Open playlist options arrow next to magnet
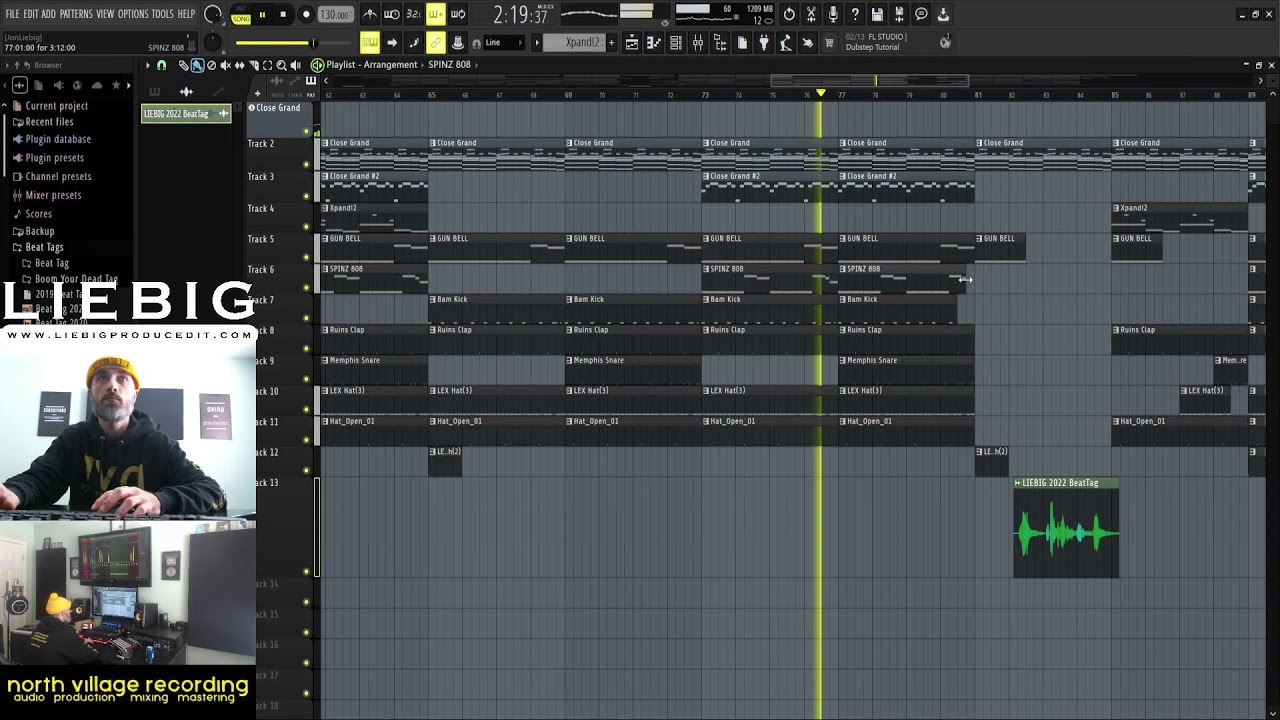 click(148, 65)
